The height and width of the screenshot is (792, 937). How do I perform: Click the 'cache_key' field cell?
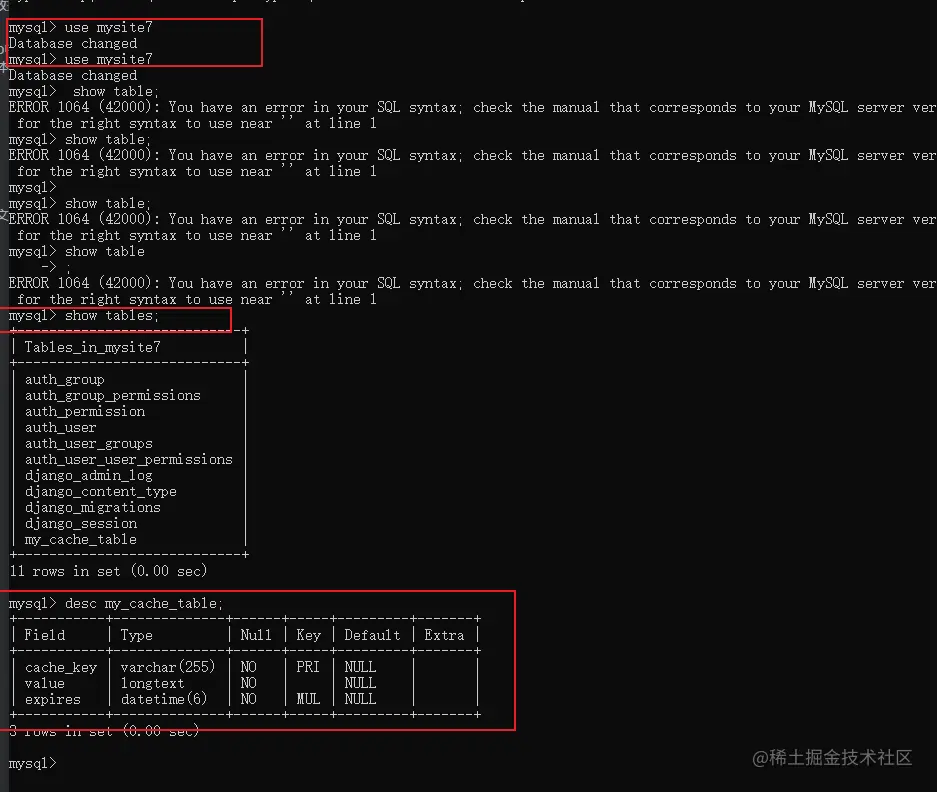coord(60,667)
